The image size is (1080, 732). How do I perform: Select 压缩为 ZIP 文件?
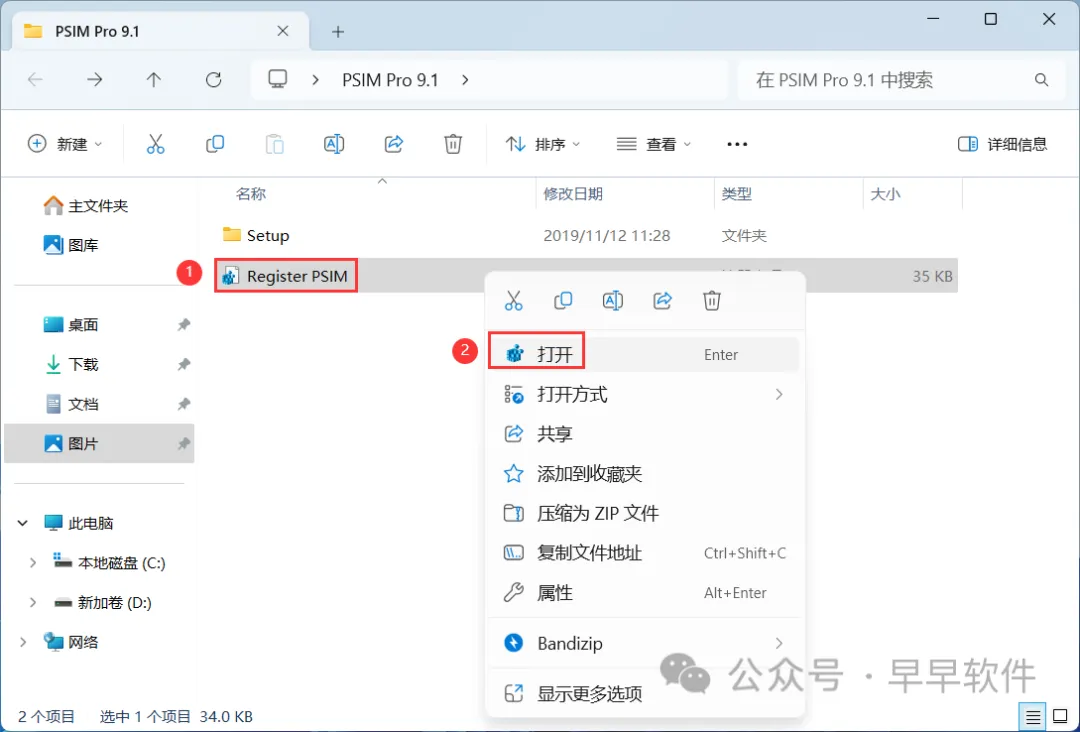click(644, 514)
